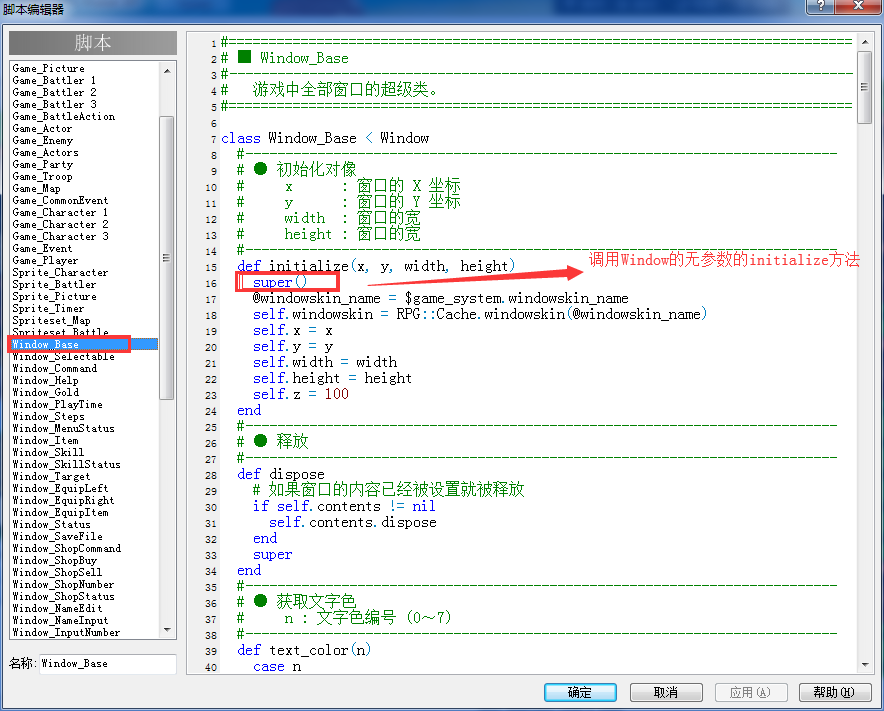Click the 确定 confirm button
The height and width of the screenshot is (711, 884).
click(x=580, y=692)
